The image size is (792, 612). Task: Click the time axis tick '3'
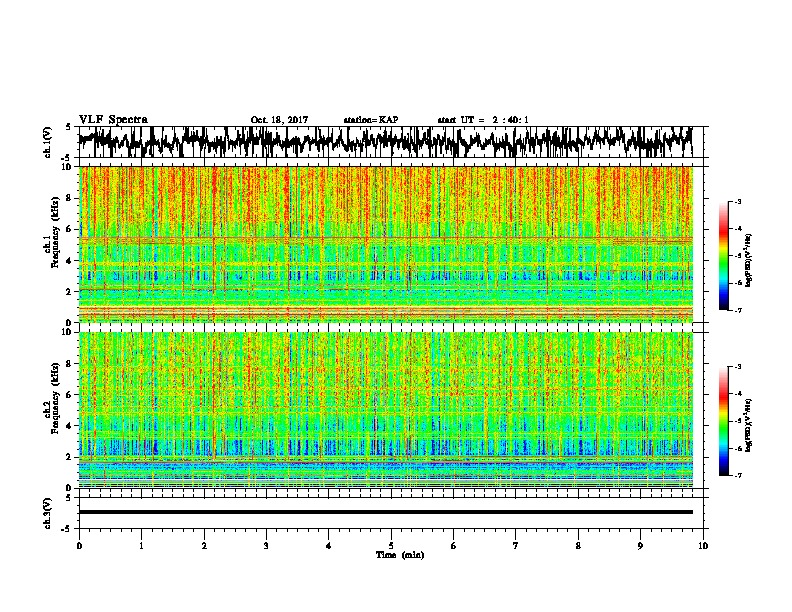[x=266, y=546]
